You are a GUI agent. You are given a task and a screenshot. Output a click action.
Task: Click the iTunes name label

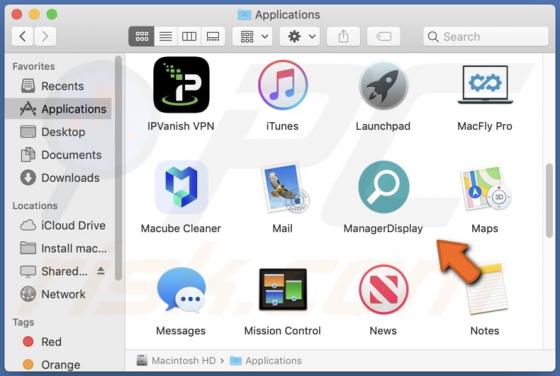click(x=282, y=126)
